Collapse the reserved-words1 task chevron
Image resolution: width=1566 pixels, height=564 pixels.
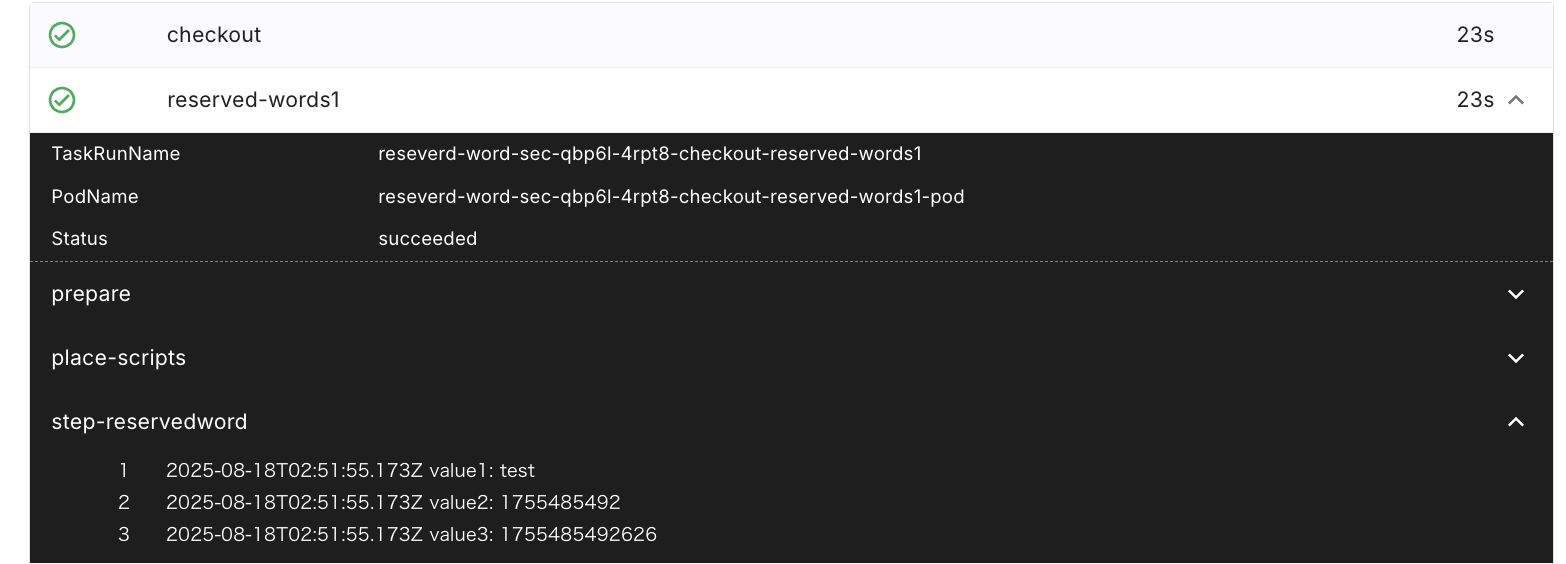tap(1516, 100)
